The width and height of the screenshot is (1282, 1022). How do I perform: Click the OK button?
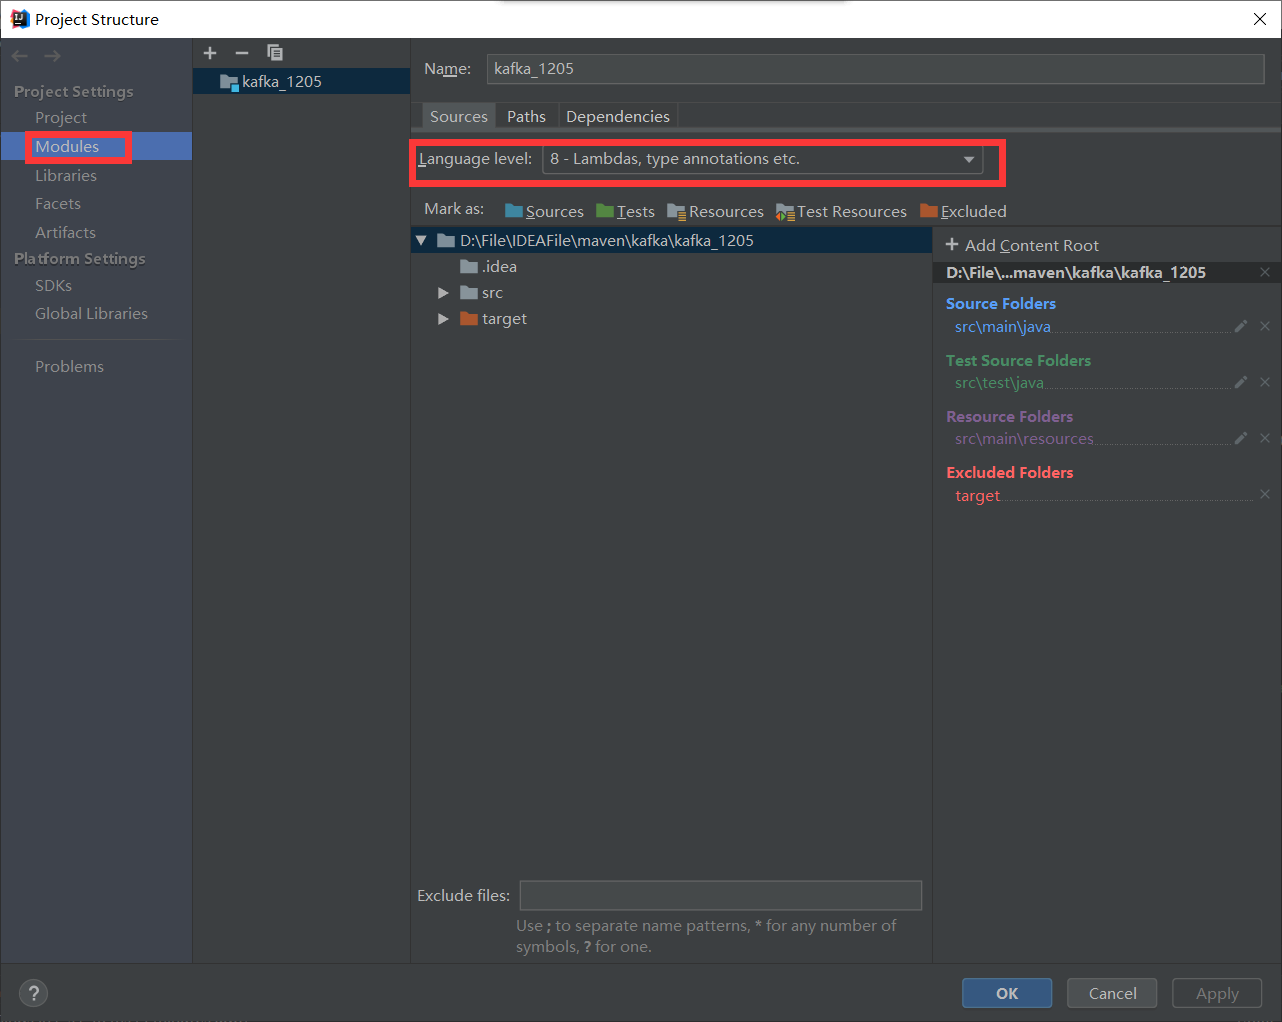[x=1006, y=993]
